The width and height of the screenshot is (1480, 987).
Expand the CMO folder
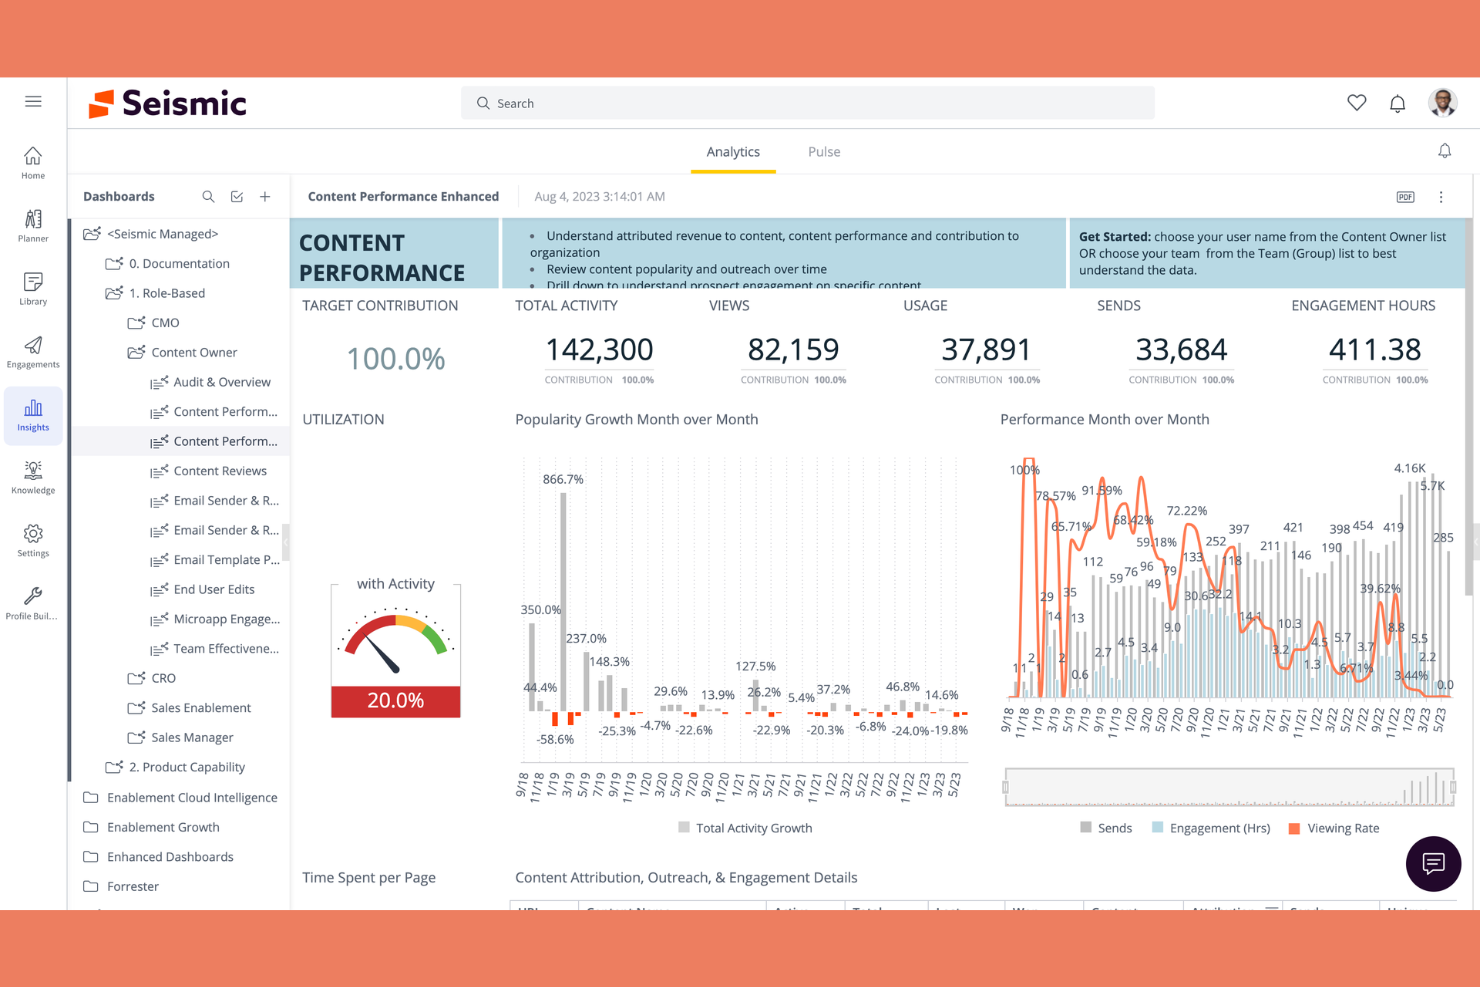pyautogui.click(x=153, y=323)
